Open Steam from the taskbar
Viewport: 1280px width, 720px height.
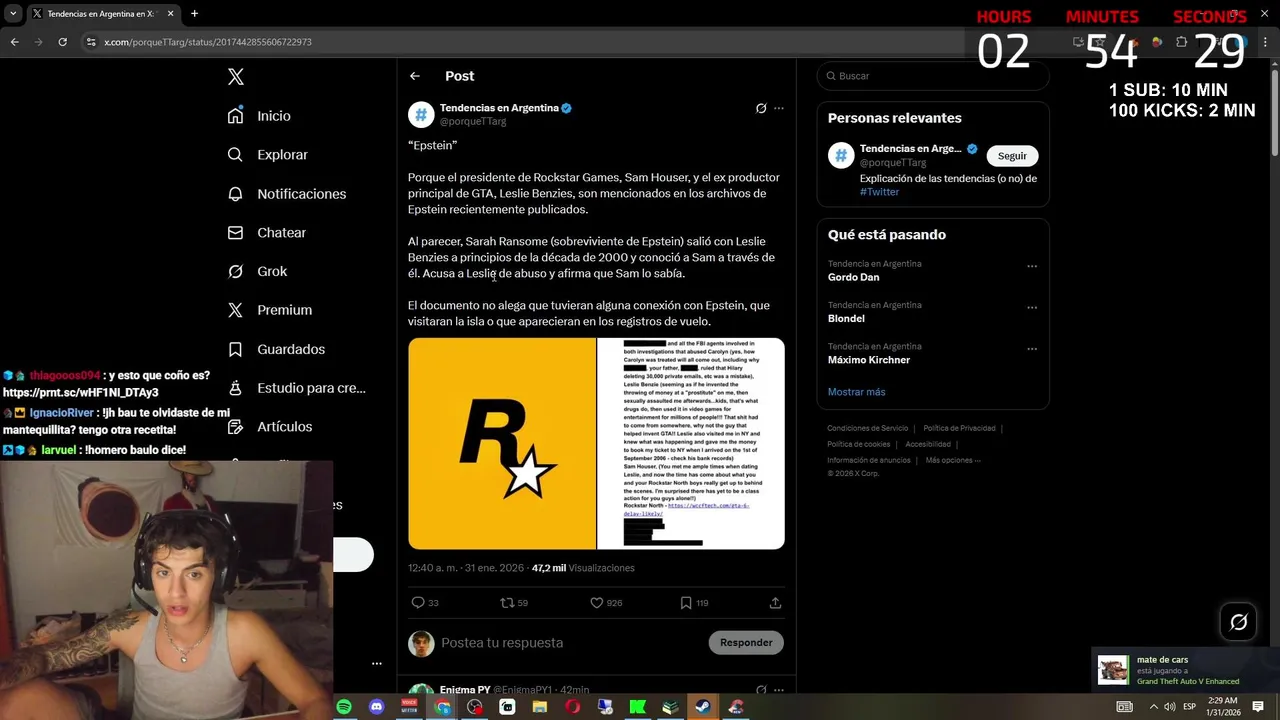click(703, 707)
